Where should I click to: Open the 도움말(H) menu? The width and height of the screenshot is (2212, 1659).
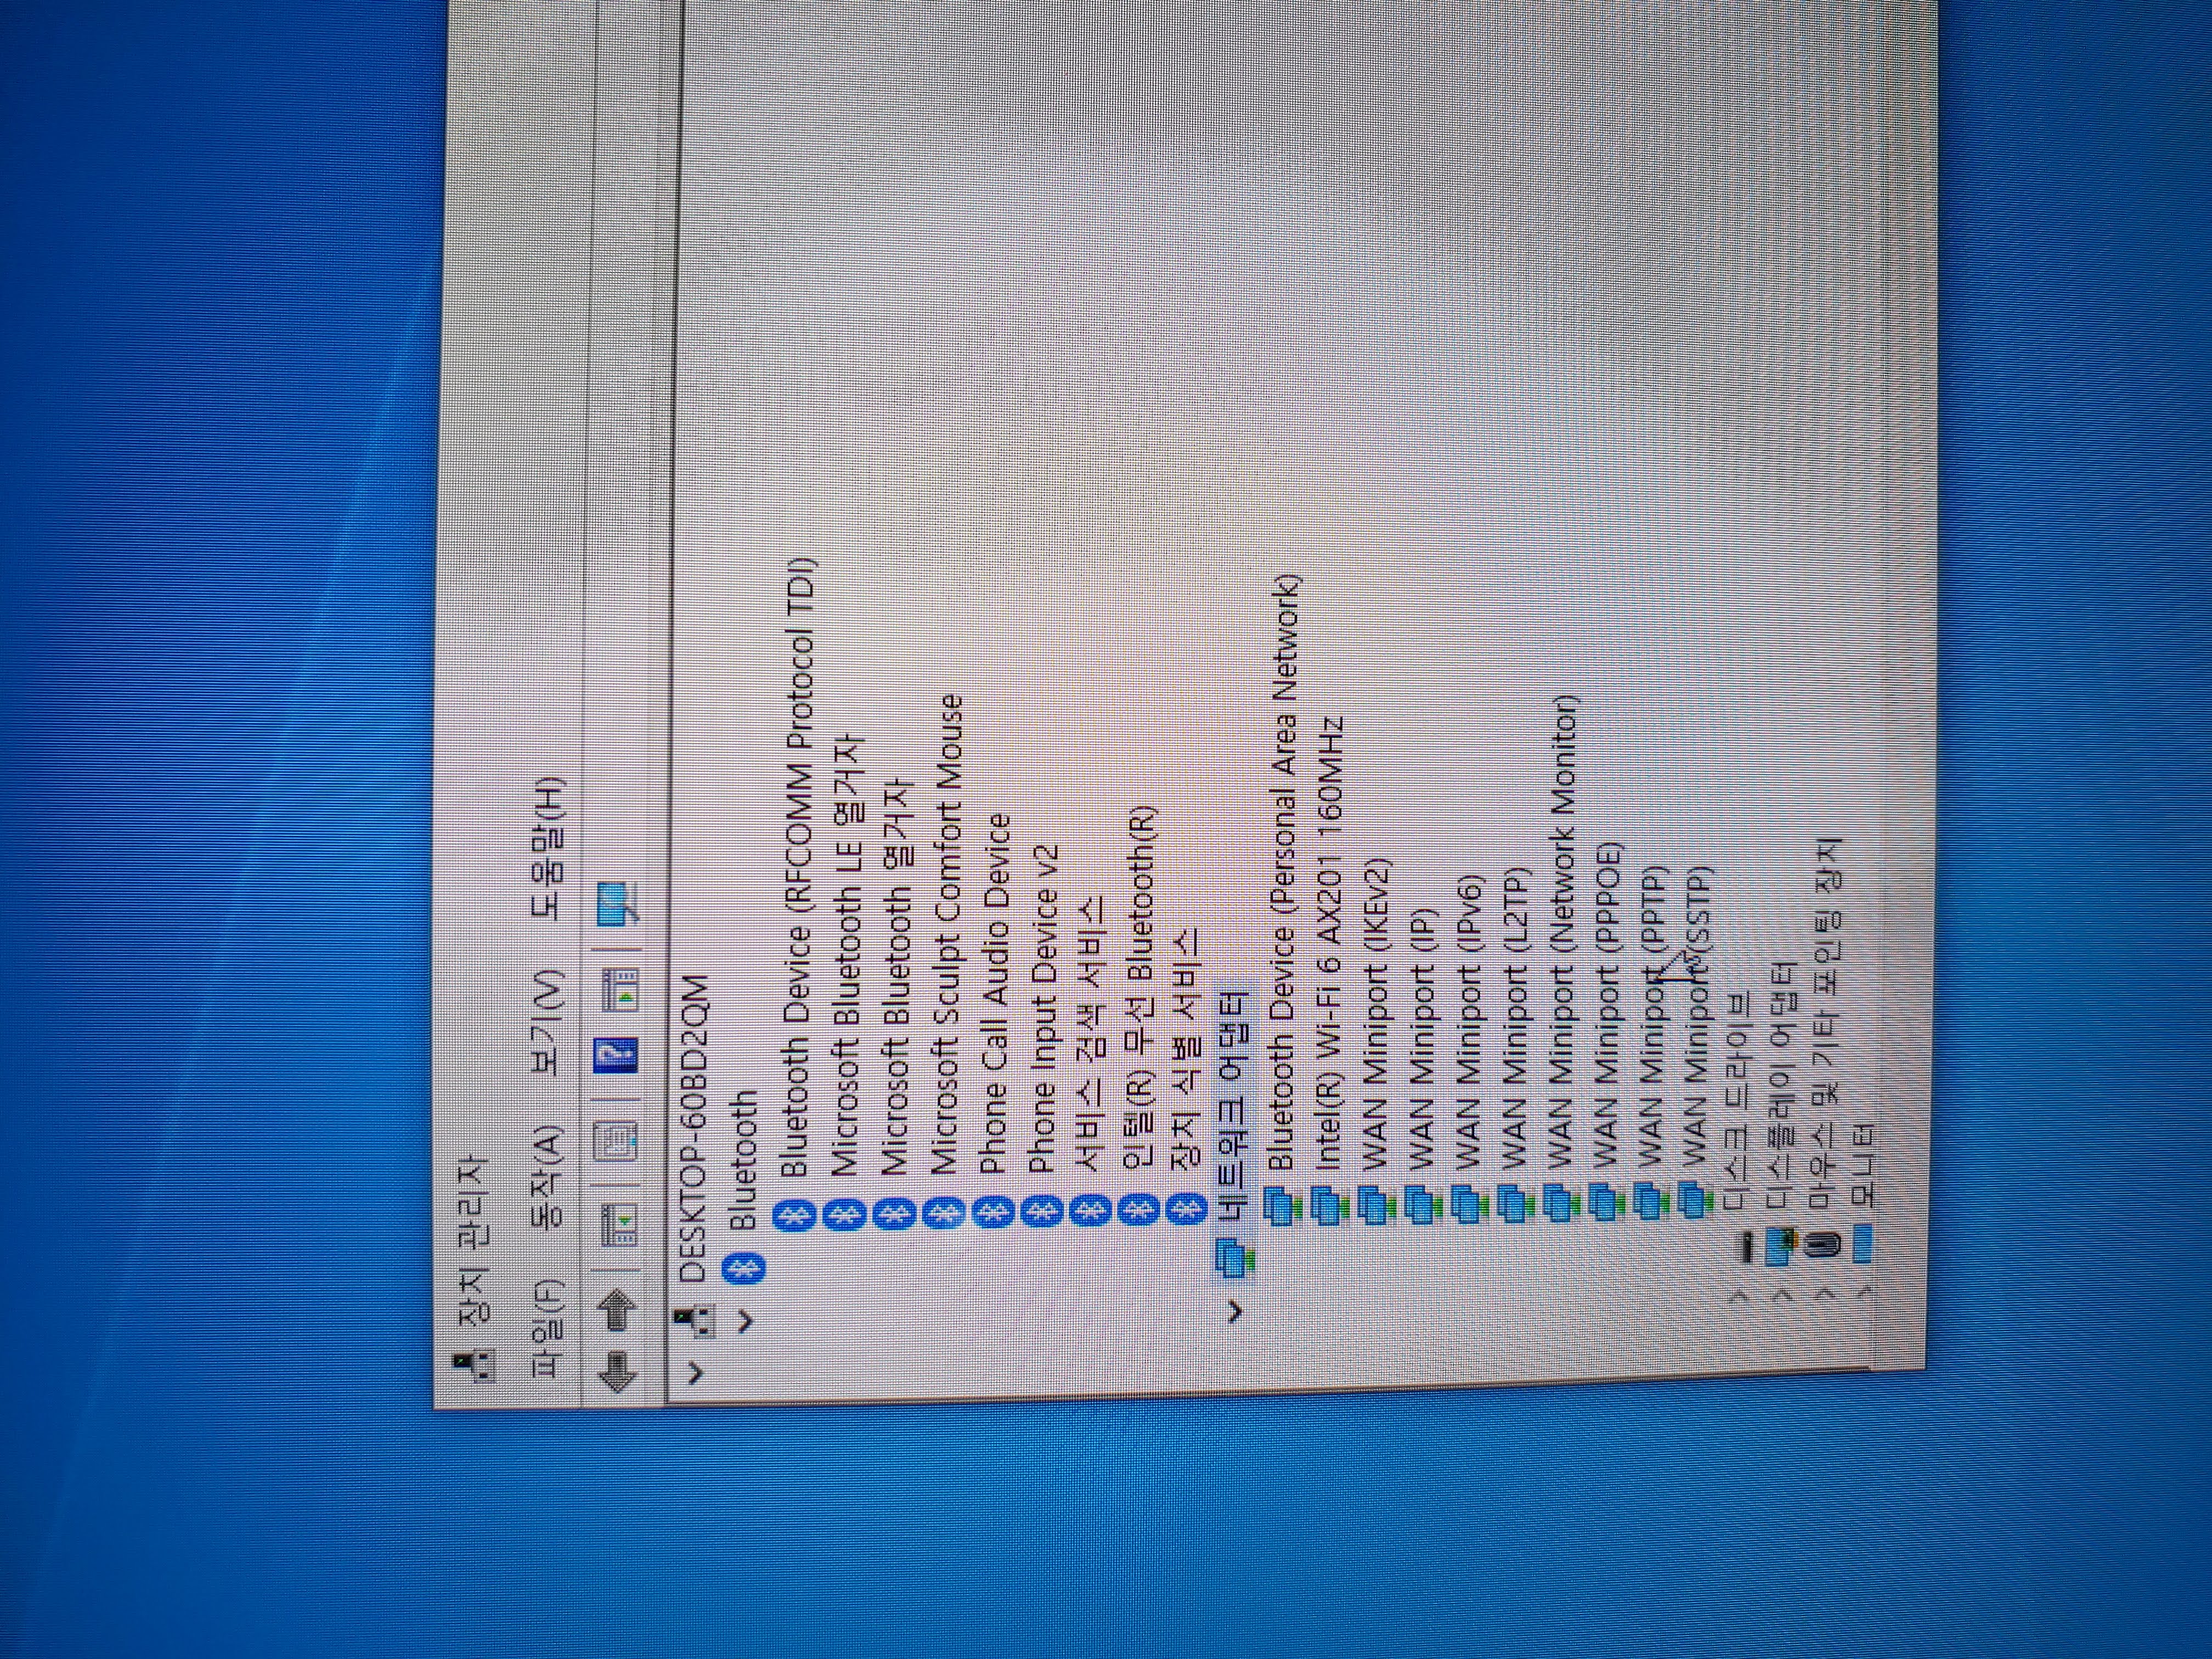[x=547, y=848]
